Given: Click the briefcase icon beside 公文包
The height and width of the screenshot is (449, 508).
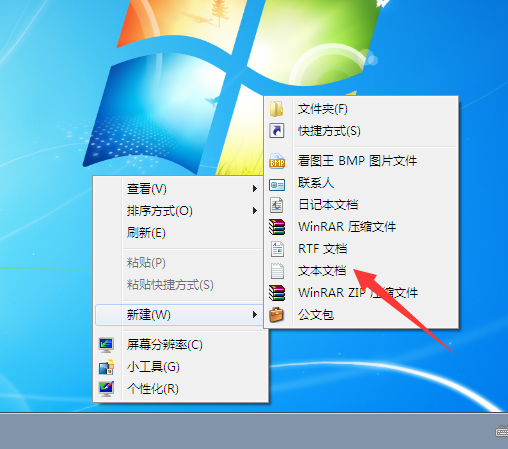Looking at the screenshot, I should tap(277, 315).
